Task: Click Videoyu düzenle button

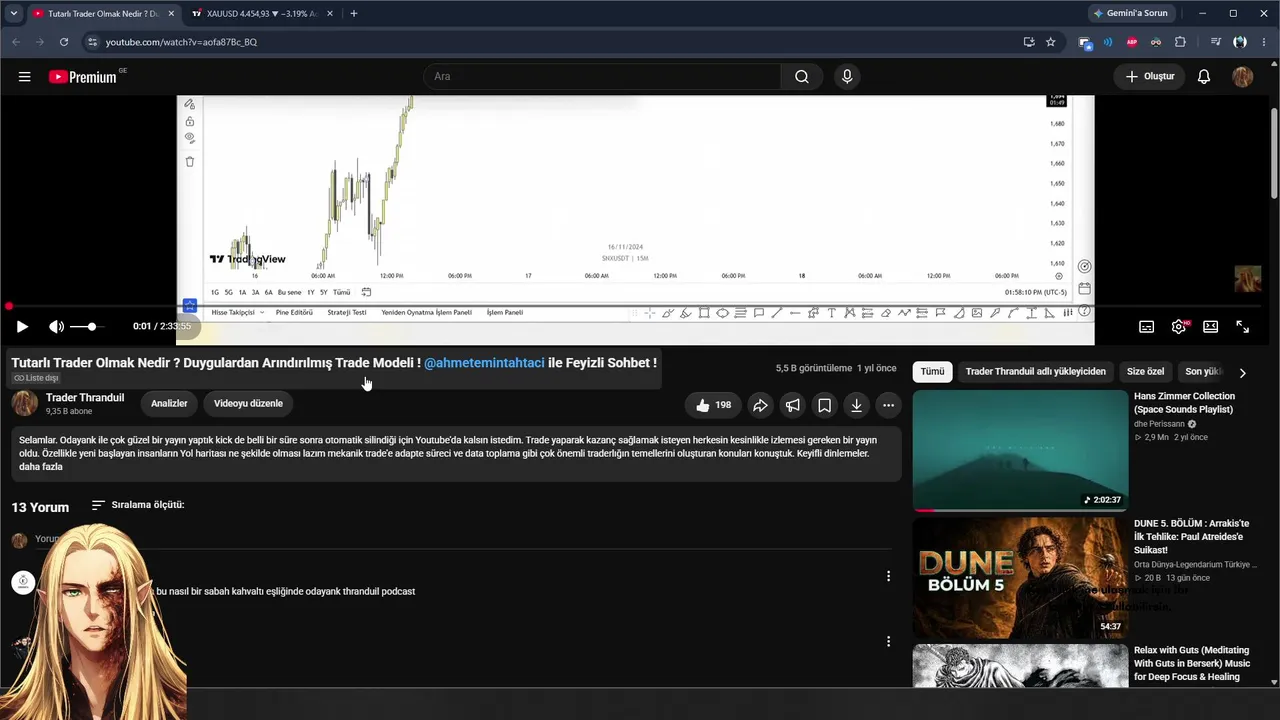Action: [x=248, y=404]
